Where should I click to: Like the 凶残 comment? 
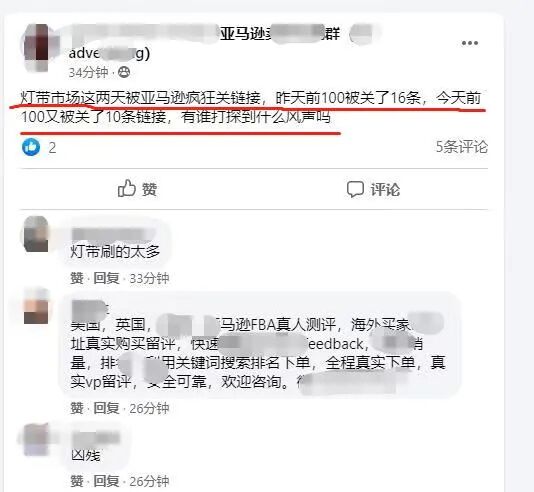(x=77, y=481)
